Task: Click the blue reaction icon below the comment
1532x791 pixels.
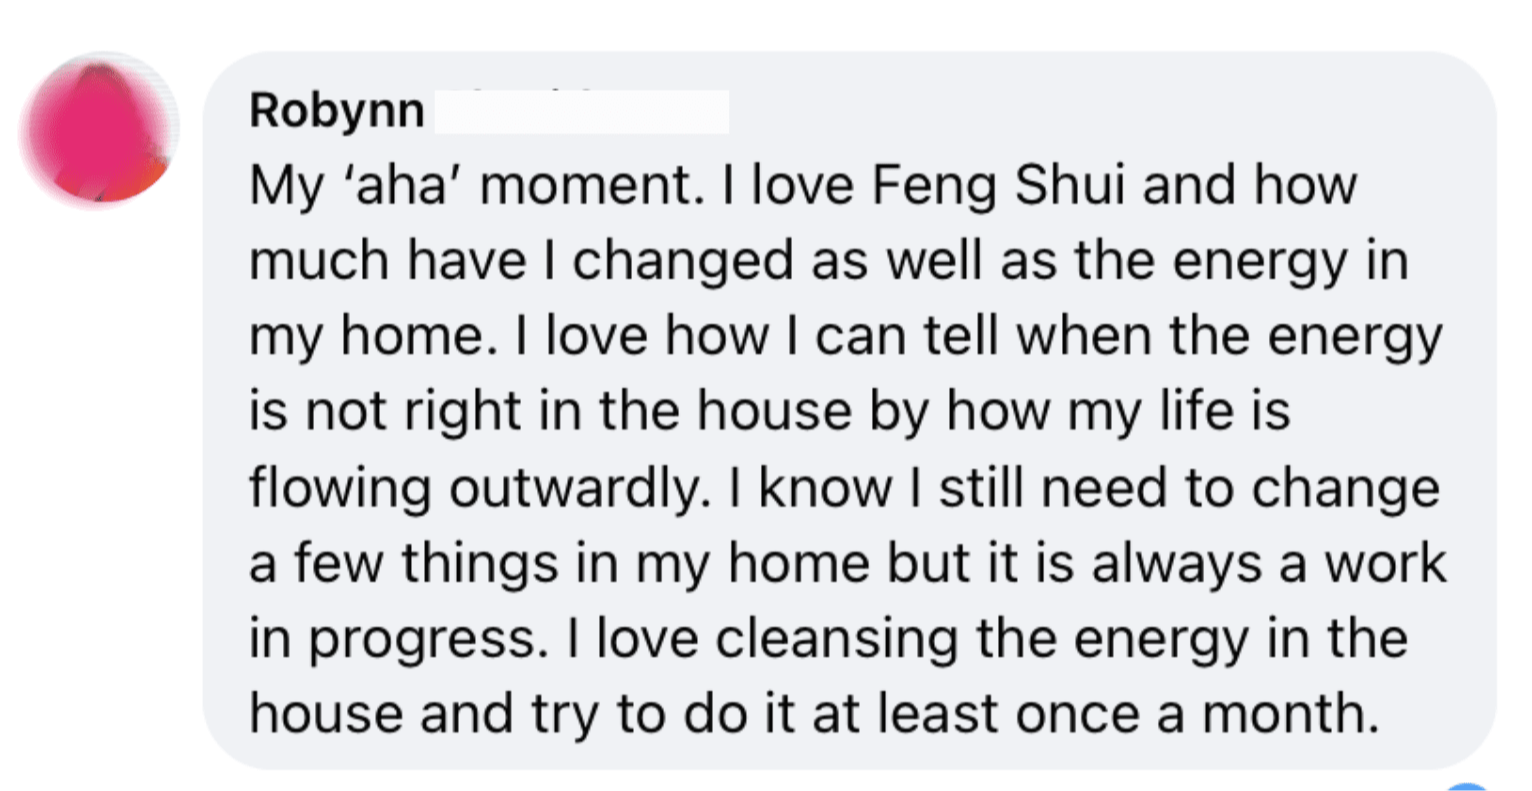Action: [x=1469, y=785]
